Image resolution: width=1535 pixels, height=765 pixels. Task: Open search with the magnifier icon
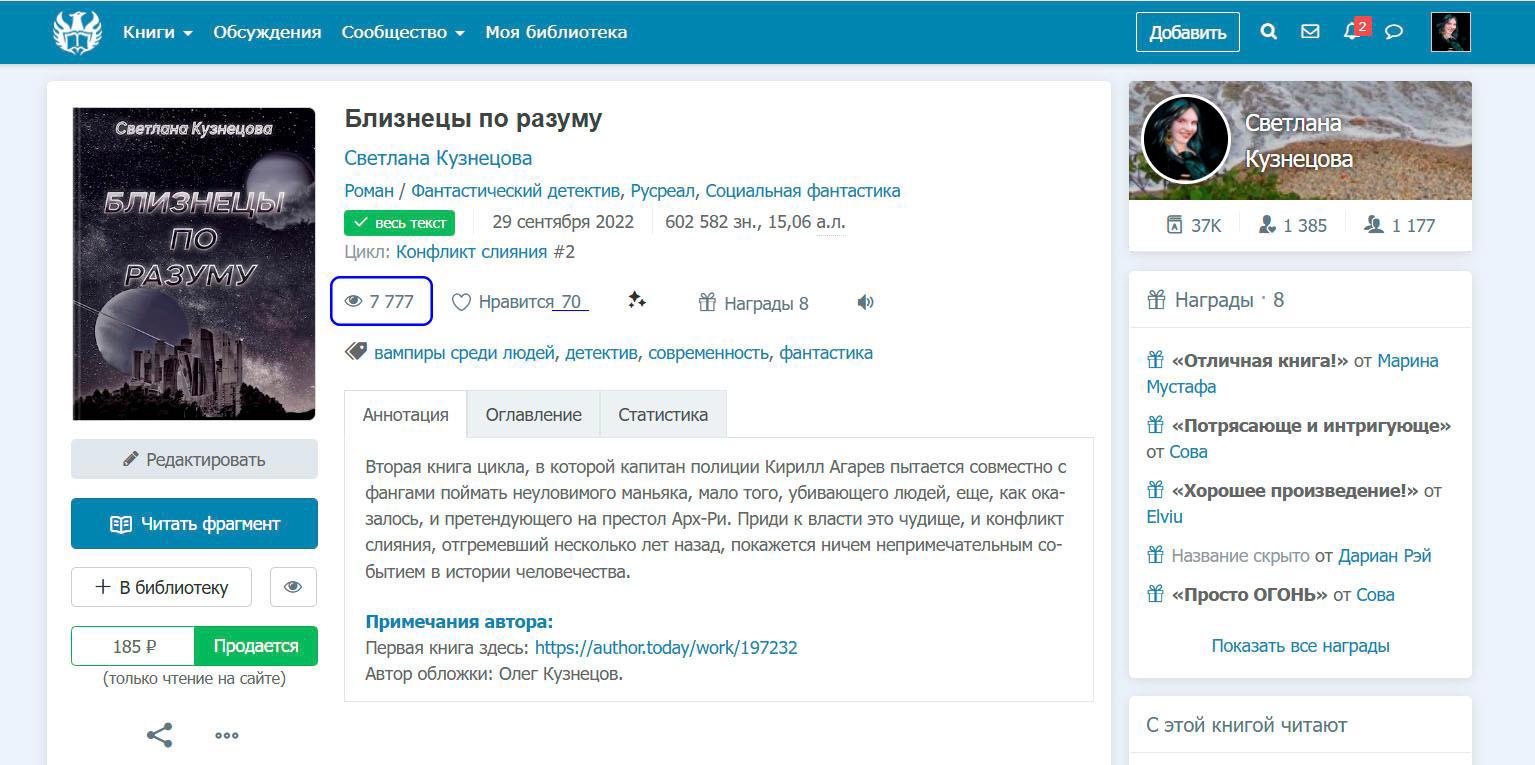1268,32
